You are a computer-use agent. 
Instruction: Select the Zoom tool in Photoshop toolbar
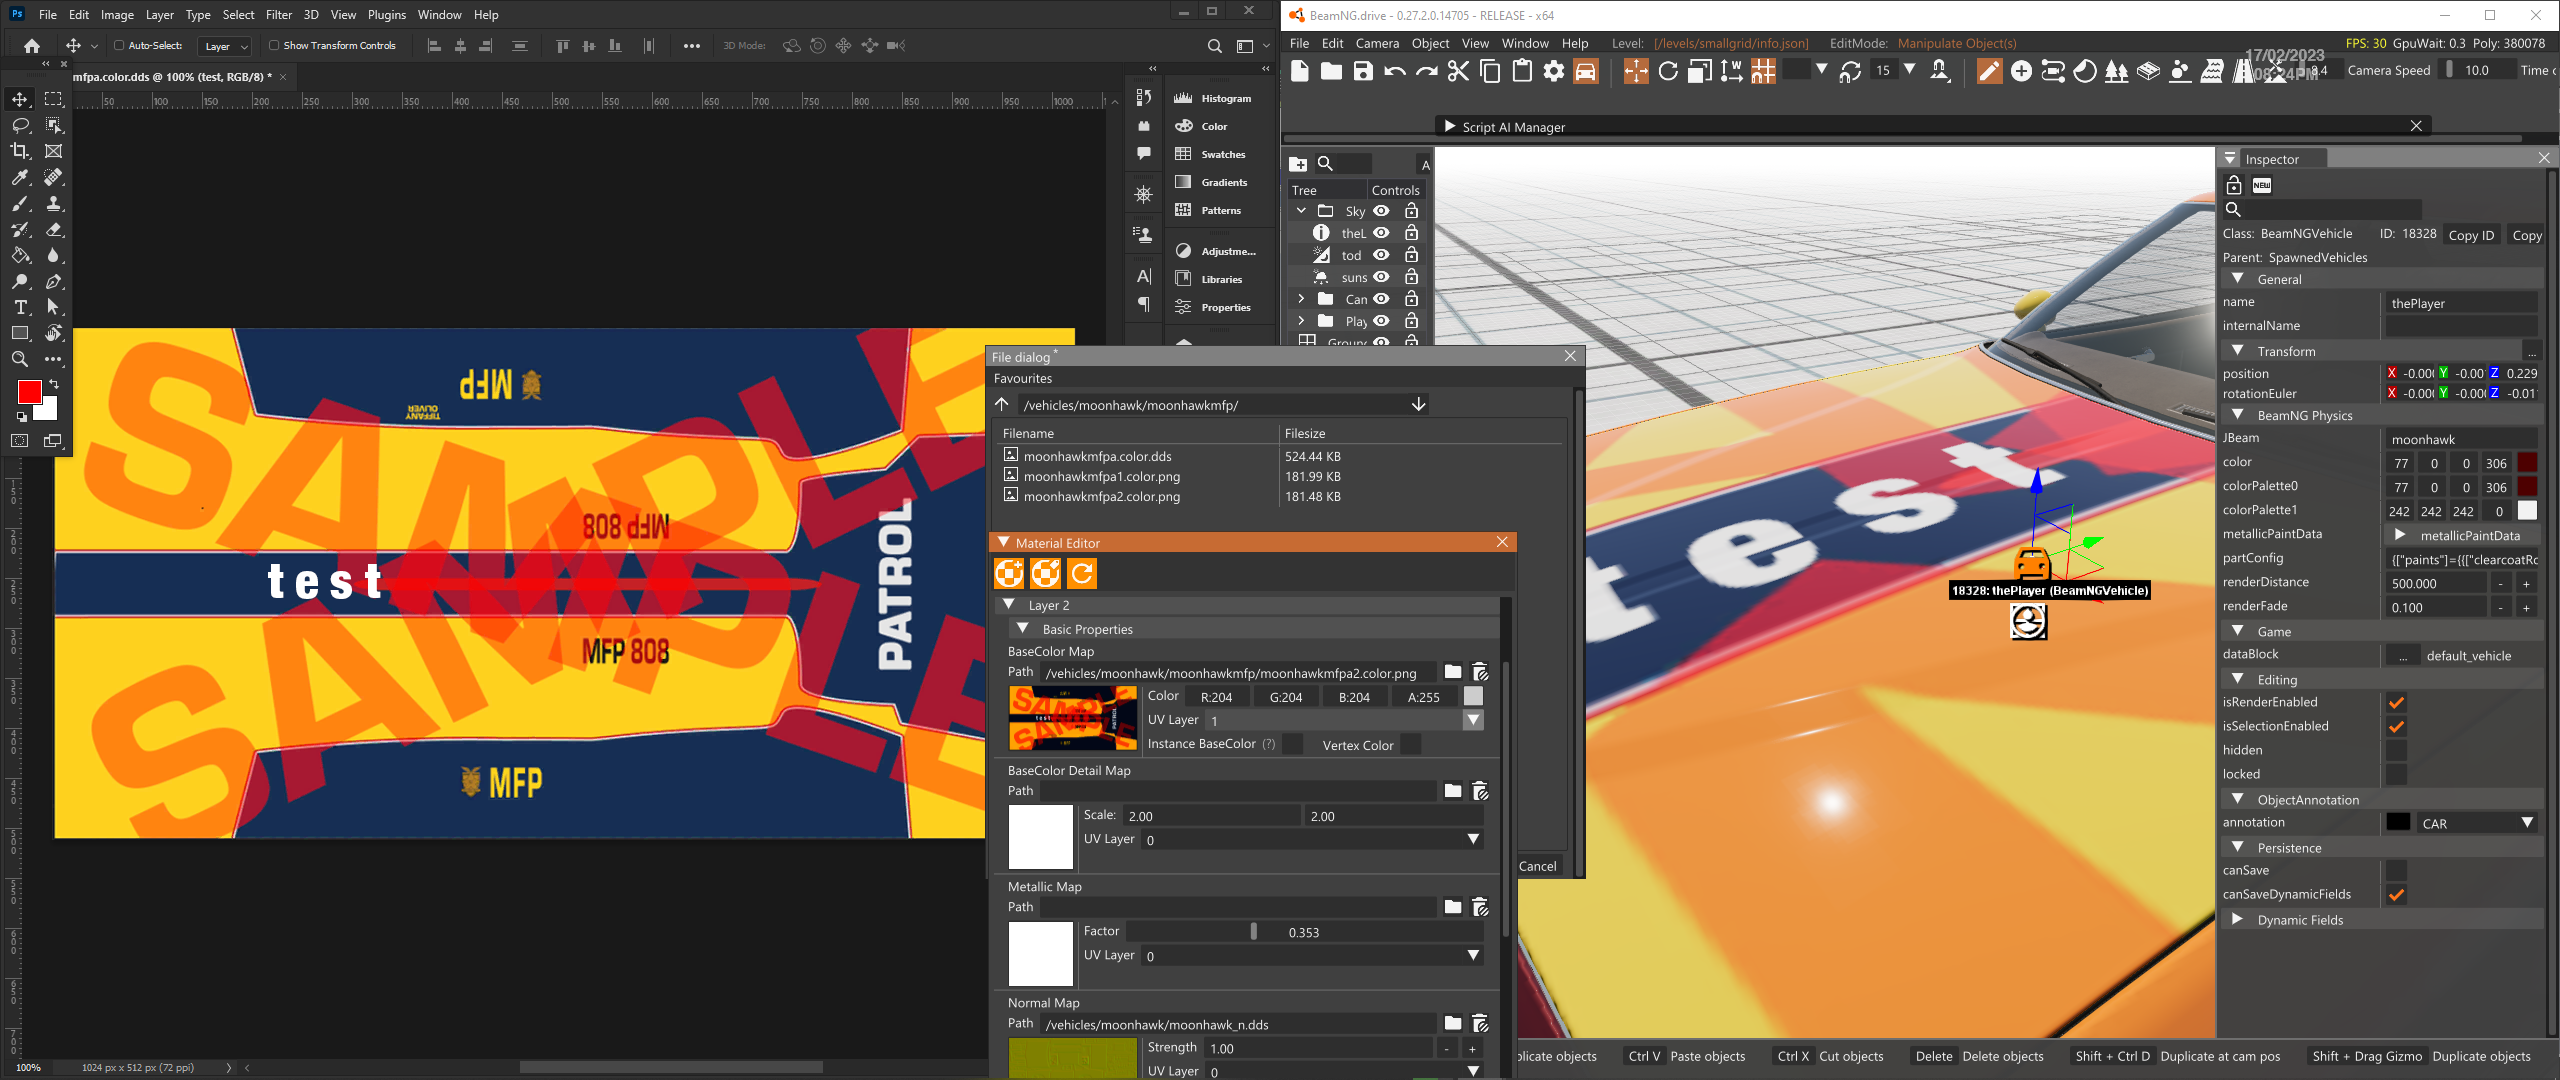tap(20, 359)
